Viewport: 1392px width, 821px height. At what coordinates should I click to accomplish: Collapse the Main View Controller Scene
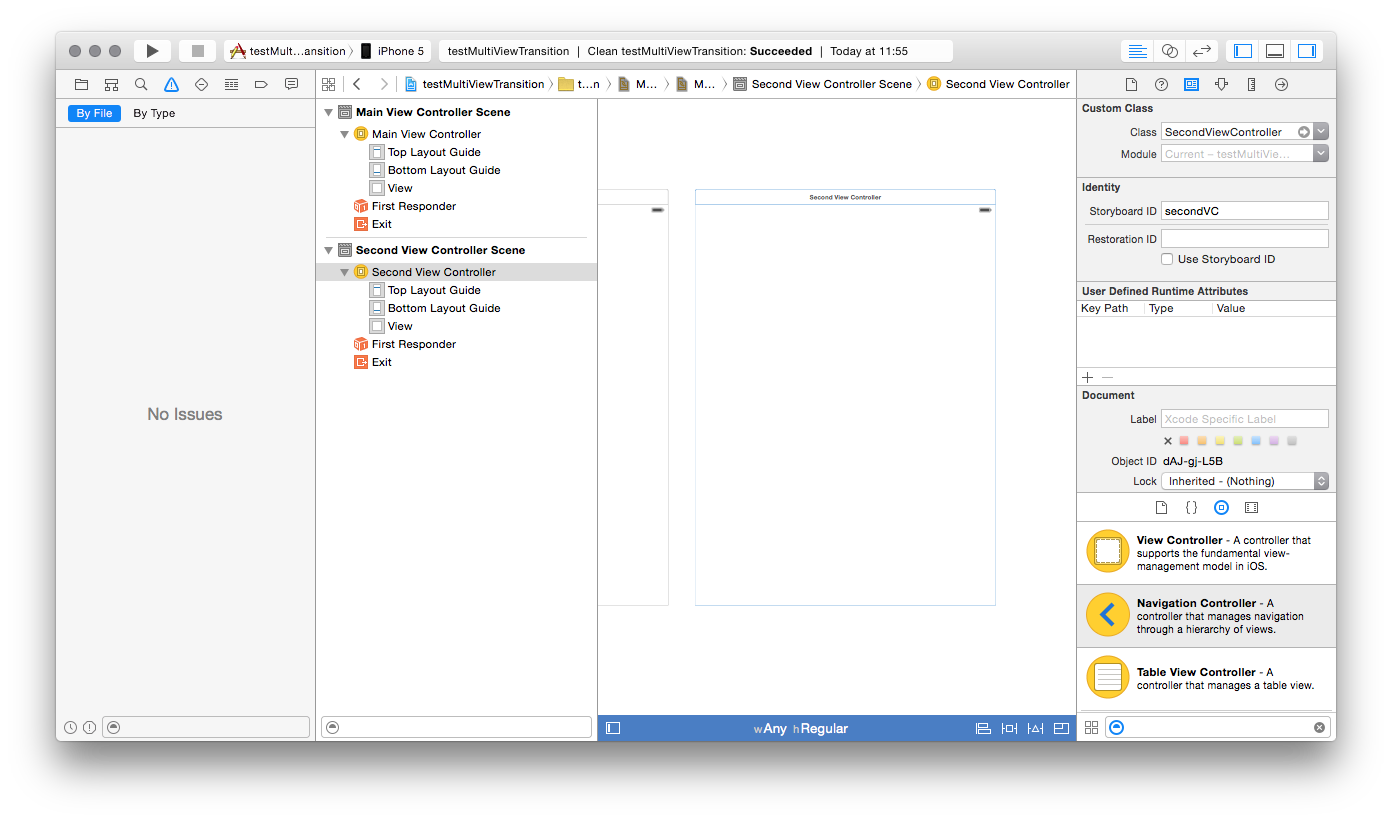(328, 112)
